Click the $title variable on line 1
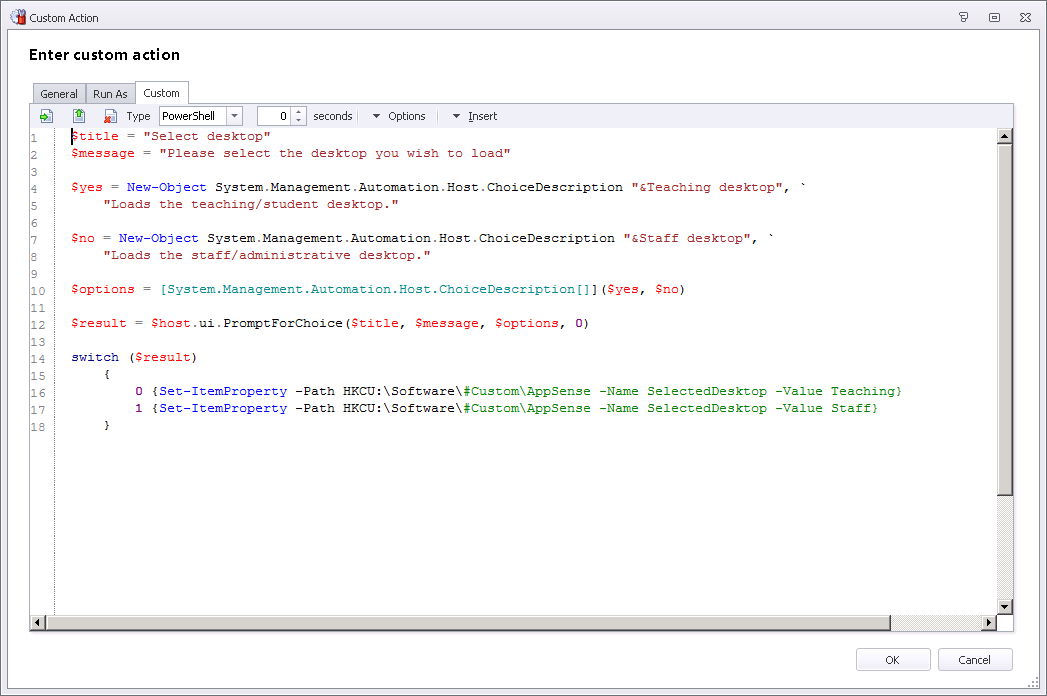Screen dimensions: 1047x696 point(95,136)
